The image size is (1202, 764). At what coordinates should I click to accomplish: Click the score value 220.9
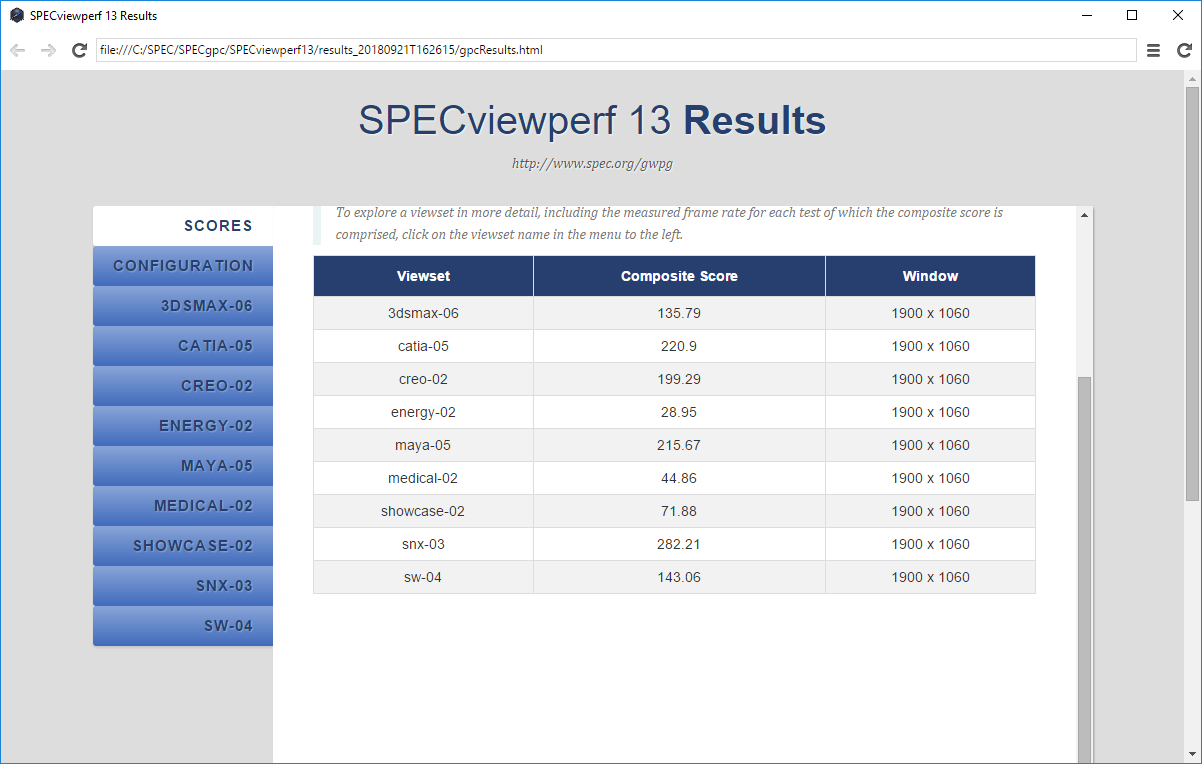[679, 346]
